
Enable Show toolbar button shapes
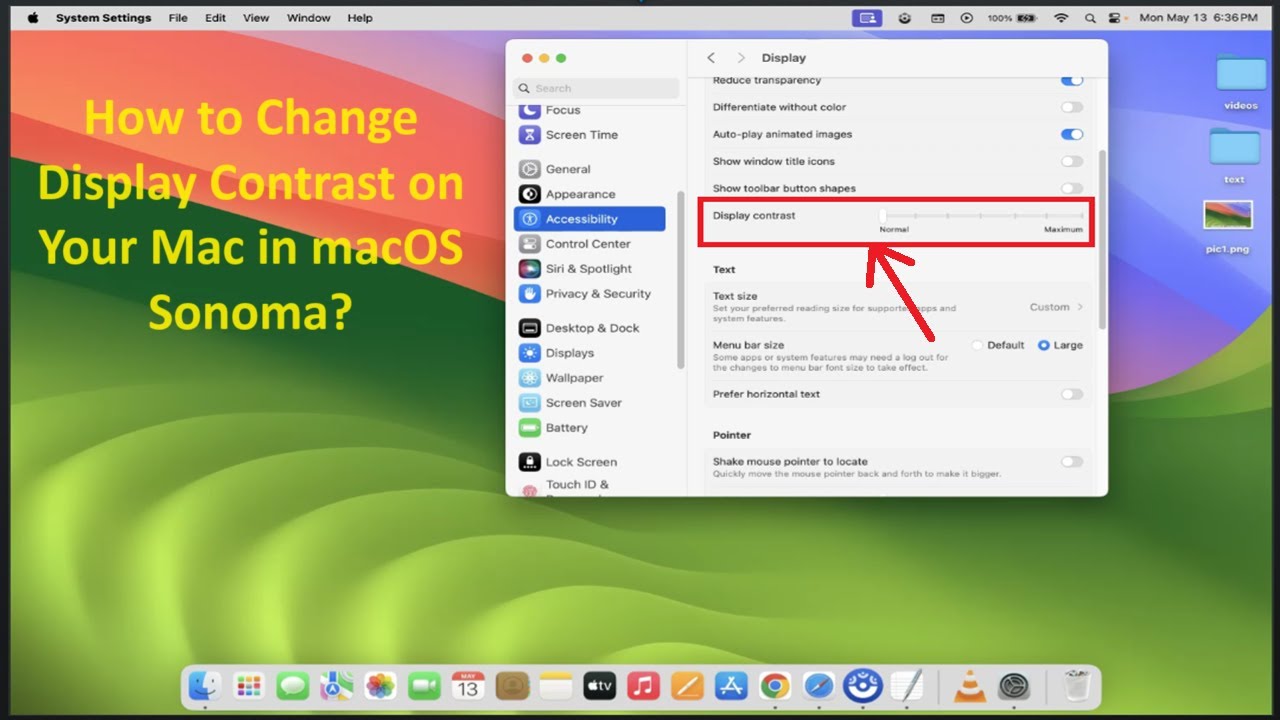click(1072, 188)
